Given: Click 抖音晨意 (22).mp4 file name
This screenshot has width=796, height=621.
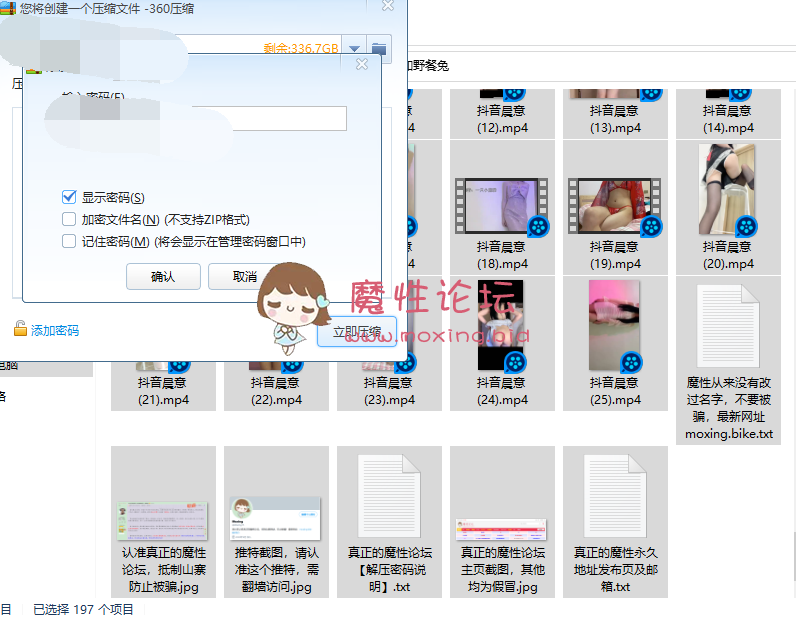Looking at the screenshot, I should click(276, 391).
